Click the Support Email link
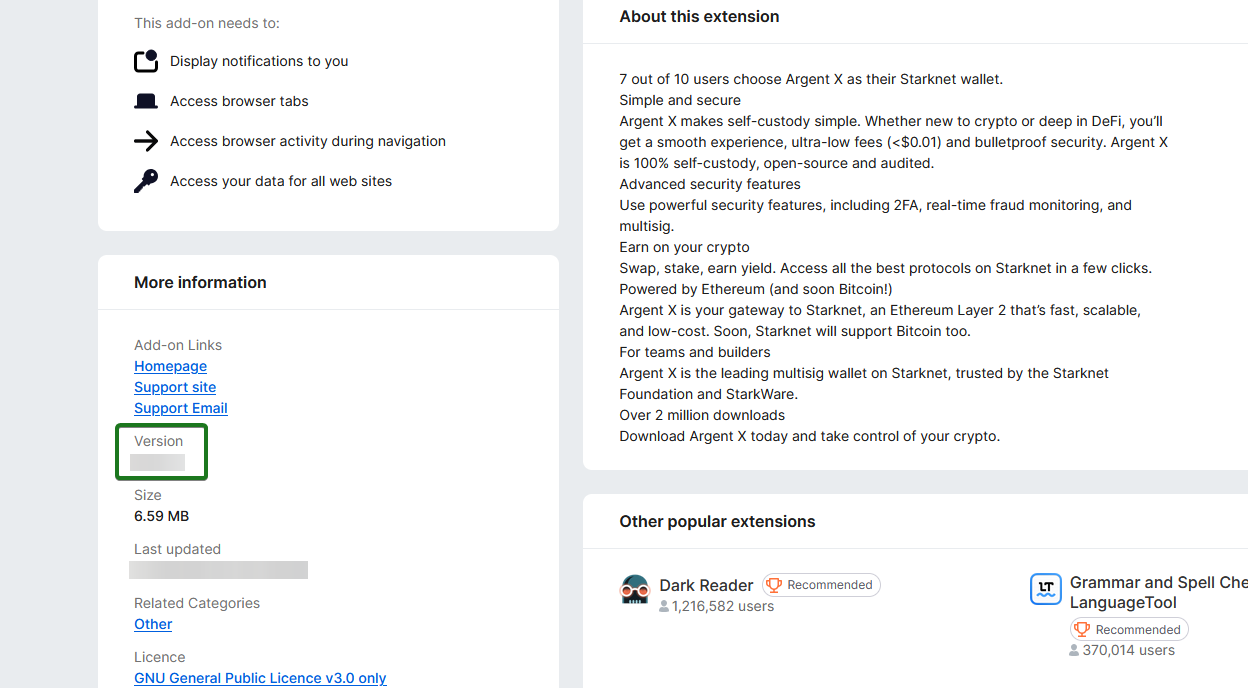 tap(181, 408)
